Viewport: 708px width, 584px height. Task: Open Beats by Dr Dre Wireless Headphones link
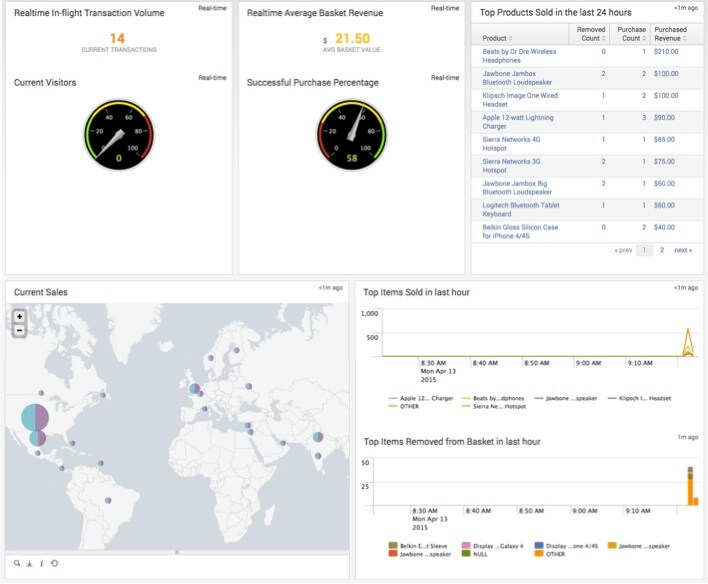[519, 56]
